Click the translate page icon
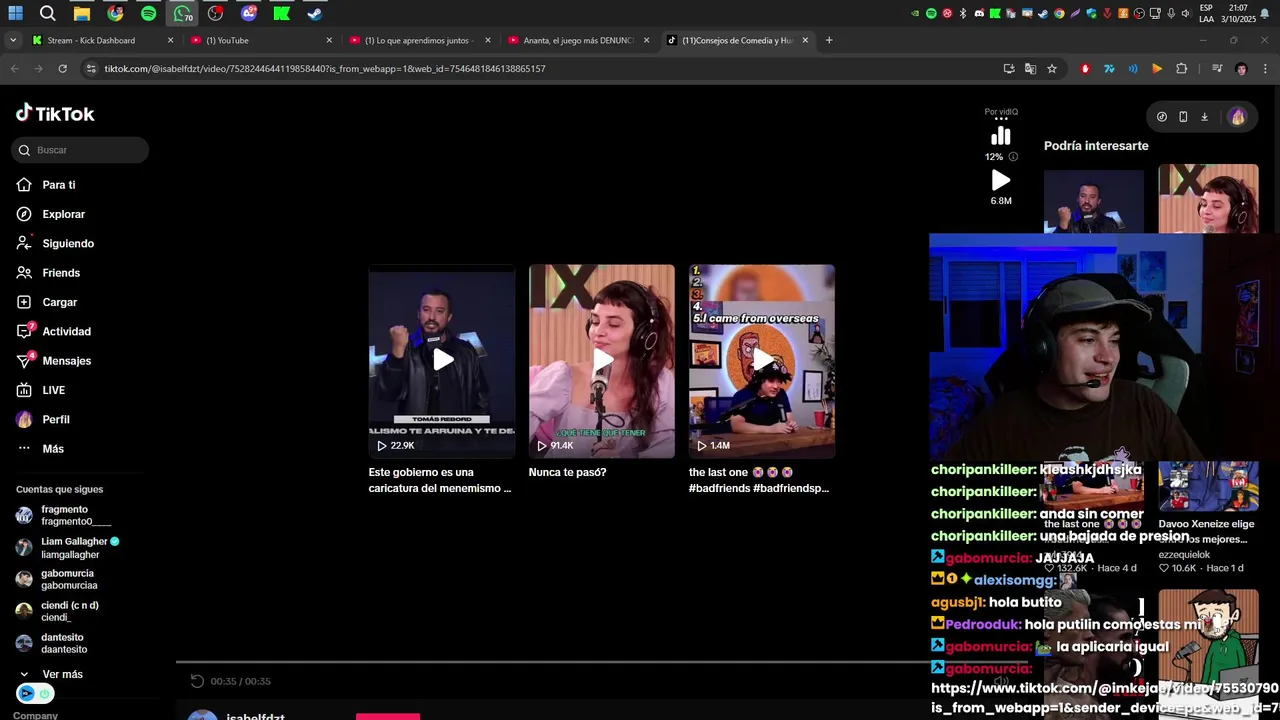1280x720 pixels. click(1030, 69)
